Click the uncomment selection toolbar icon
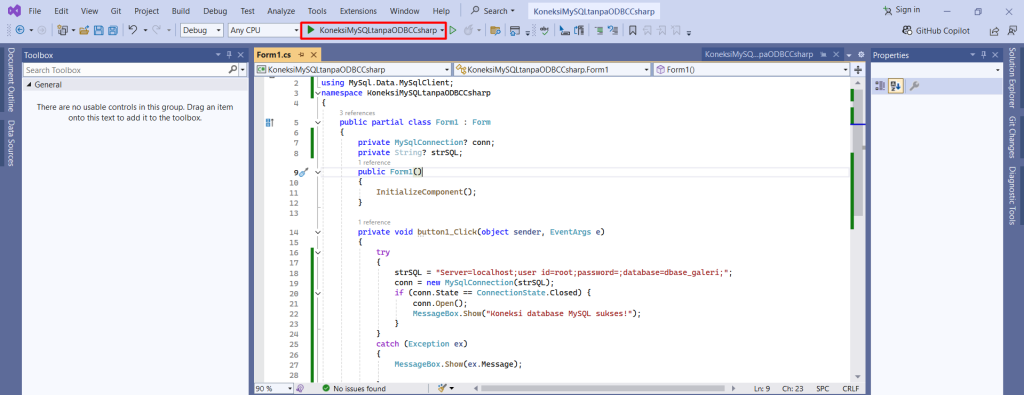1024x395 pixels. 613,30
